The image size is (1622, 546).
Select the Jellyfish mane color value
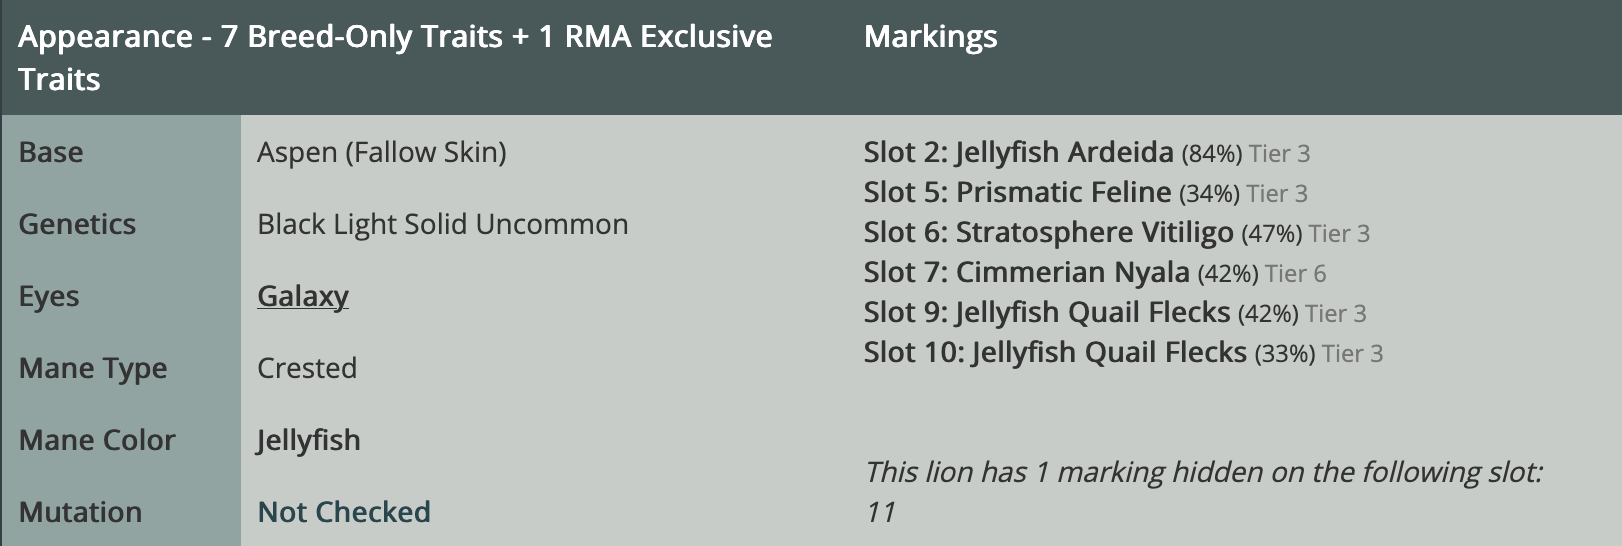pos(308,440)
